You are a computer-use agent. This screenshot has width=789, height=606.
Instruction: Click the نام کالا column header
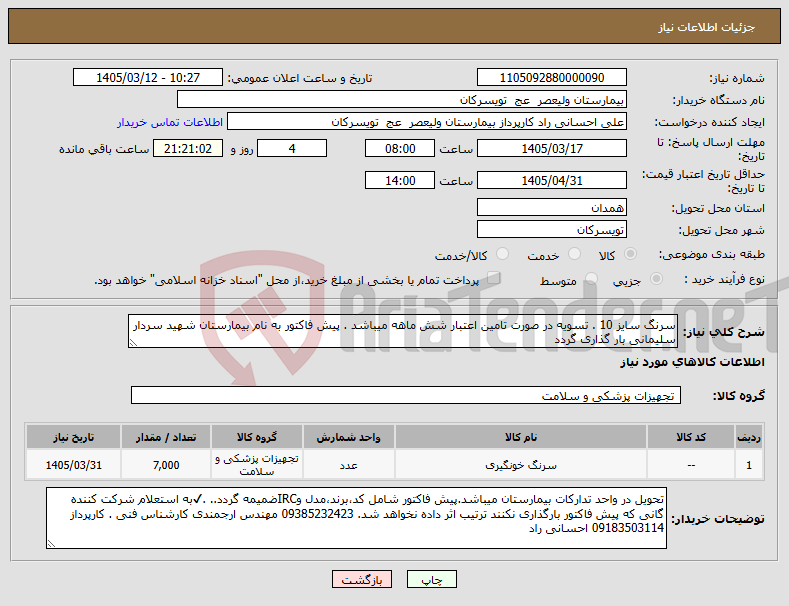click(x=521, y=437)
